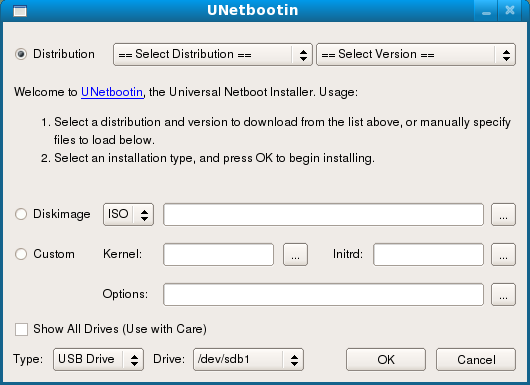Browse for a kernel file

tap(295, 255)
